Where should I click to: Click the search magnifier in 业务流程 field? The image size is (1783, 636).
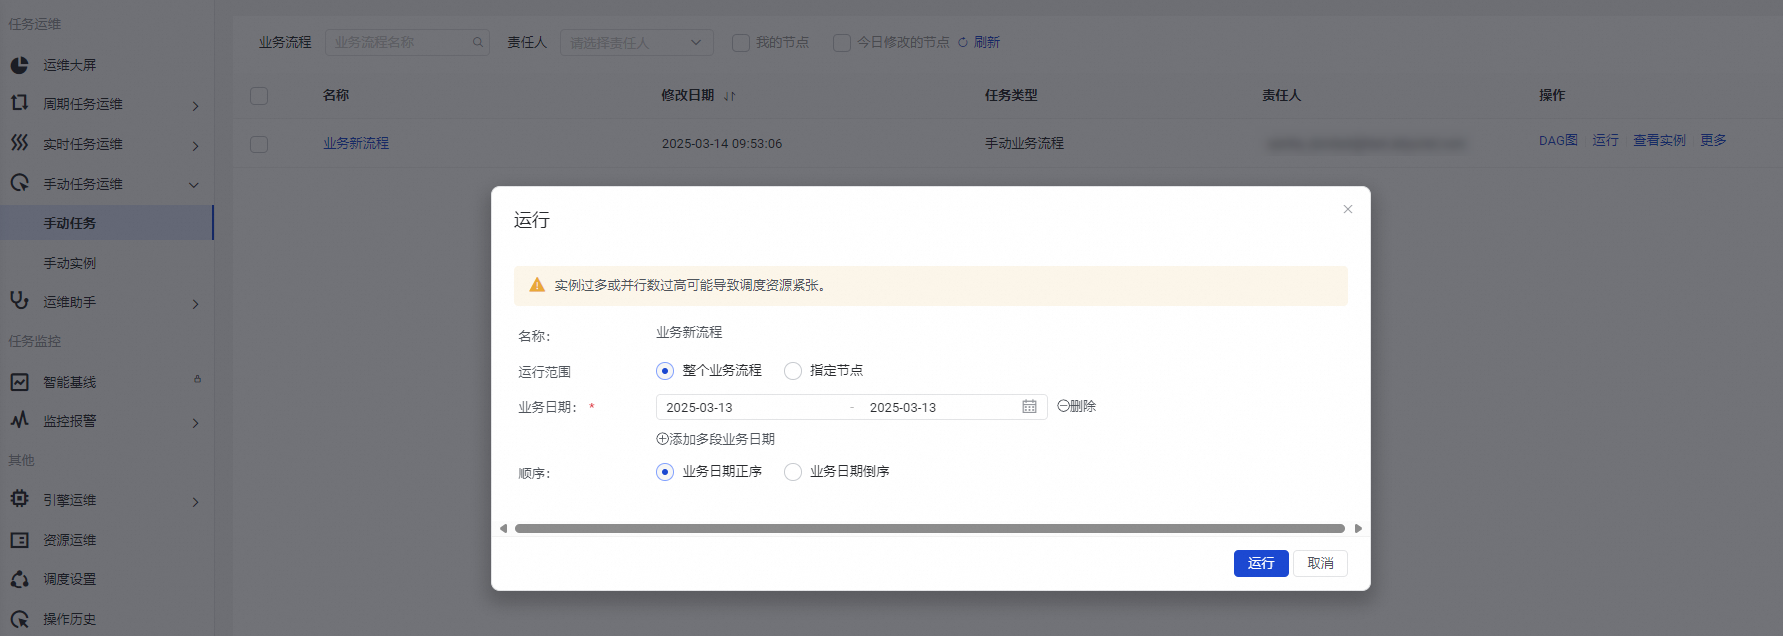[x=477, y=42]
